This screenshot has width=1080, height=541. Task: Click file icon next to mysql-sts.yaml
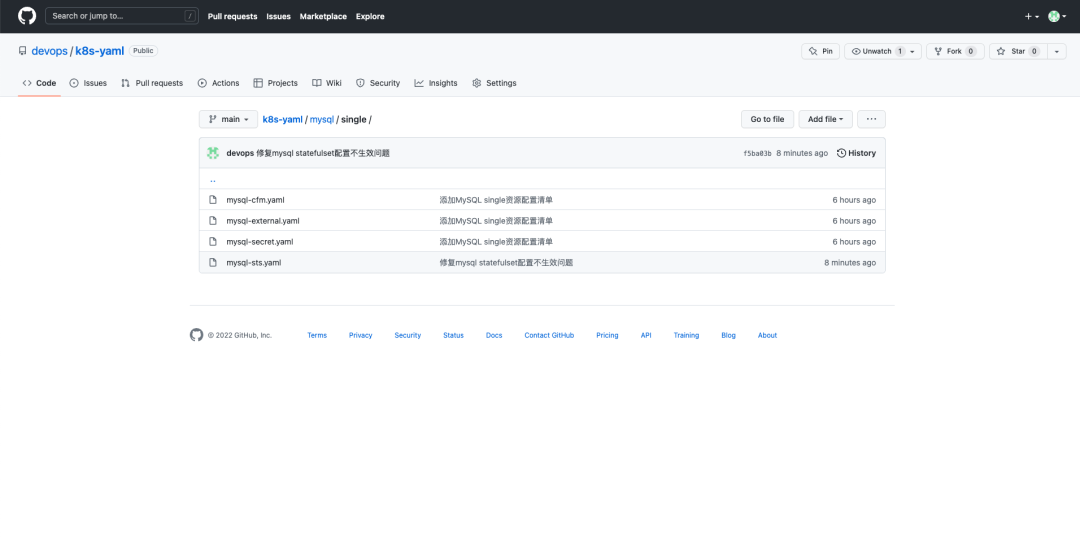click(213, 263)
